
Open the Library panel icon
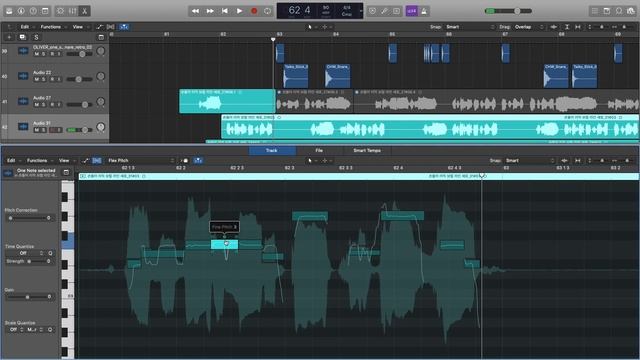(x=9, y=11)
